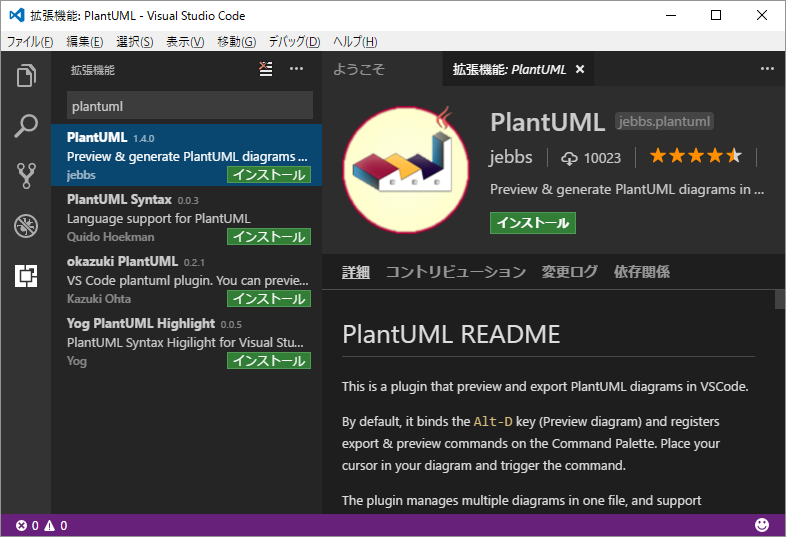
Task: Open the 表示(V) menu
Action: tap(185, 42)
